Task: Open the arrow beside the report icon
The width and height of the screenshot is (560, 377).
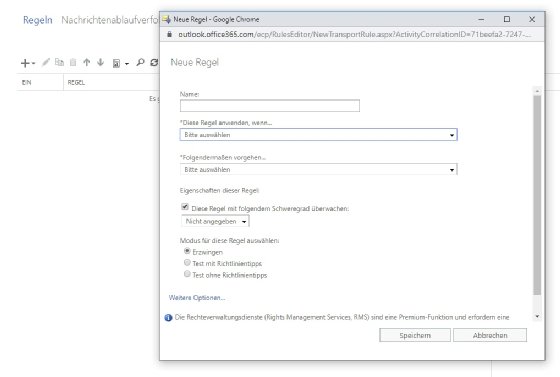Action: pyautogui.click(x=127, y=64)
